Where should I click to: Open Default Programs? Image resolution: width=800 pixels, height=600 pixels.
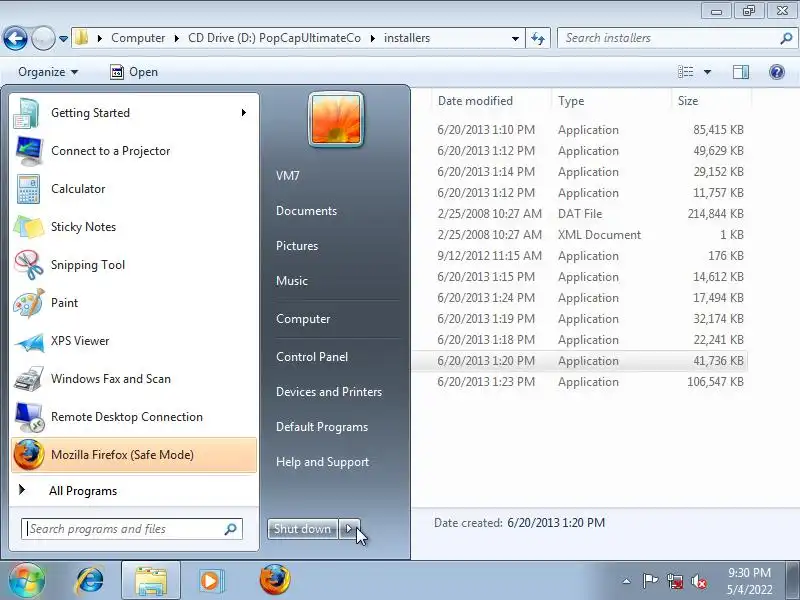pos(322,427)
